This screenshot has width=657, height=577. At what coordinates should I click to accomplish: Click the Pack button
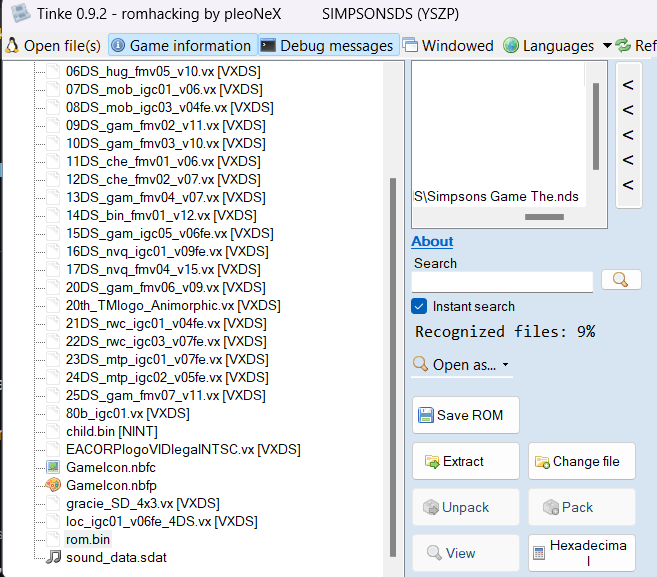(x=582, y=507)
